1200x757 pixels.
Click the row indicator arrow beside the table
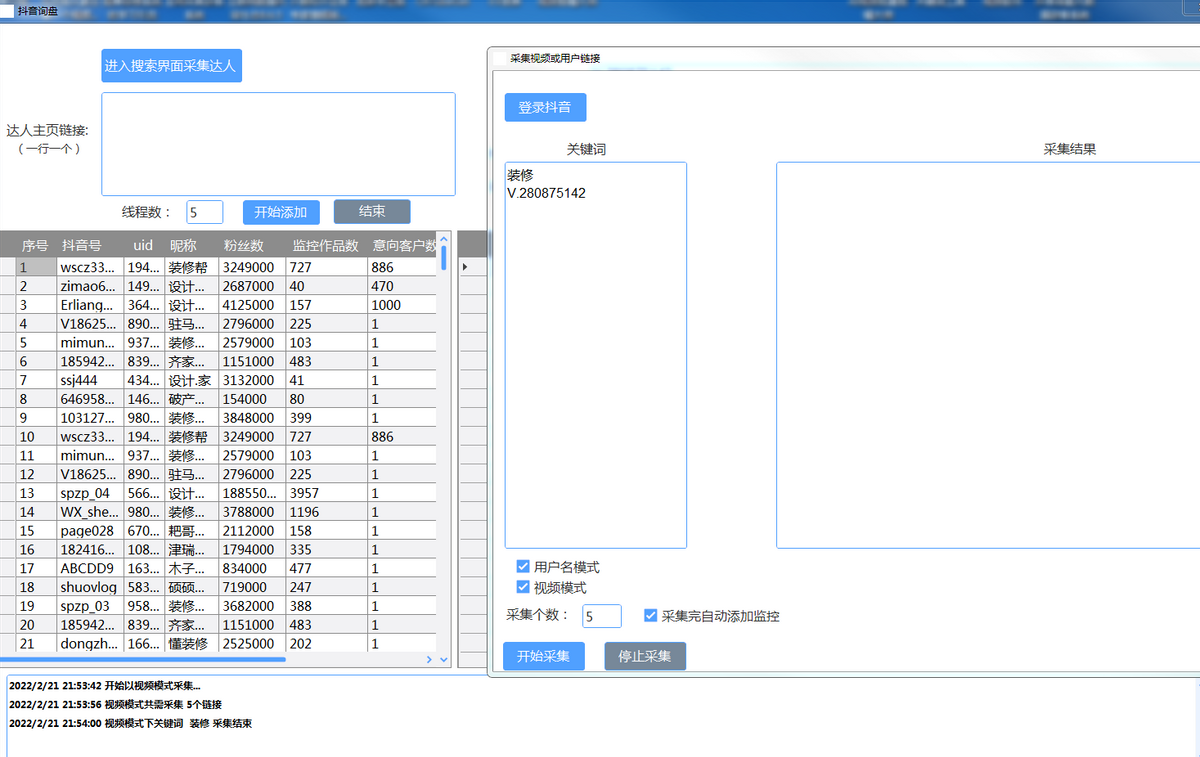click(464, 267)
